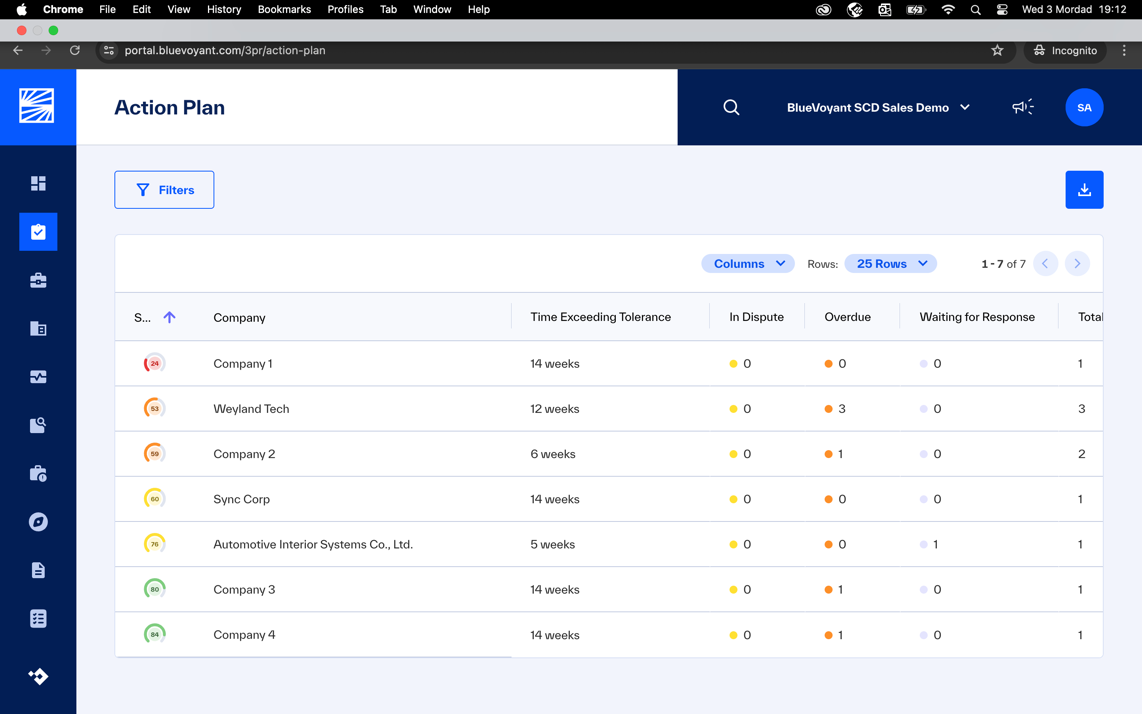1142x714 pixels.
Task: Open the monitor pulse sidebar icon
Action: point(38,377)
